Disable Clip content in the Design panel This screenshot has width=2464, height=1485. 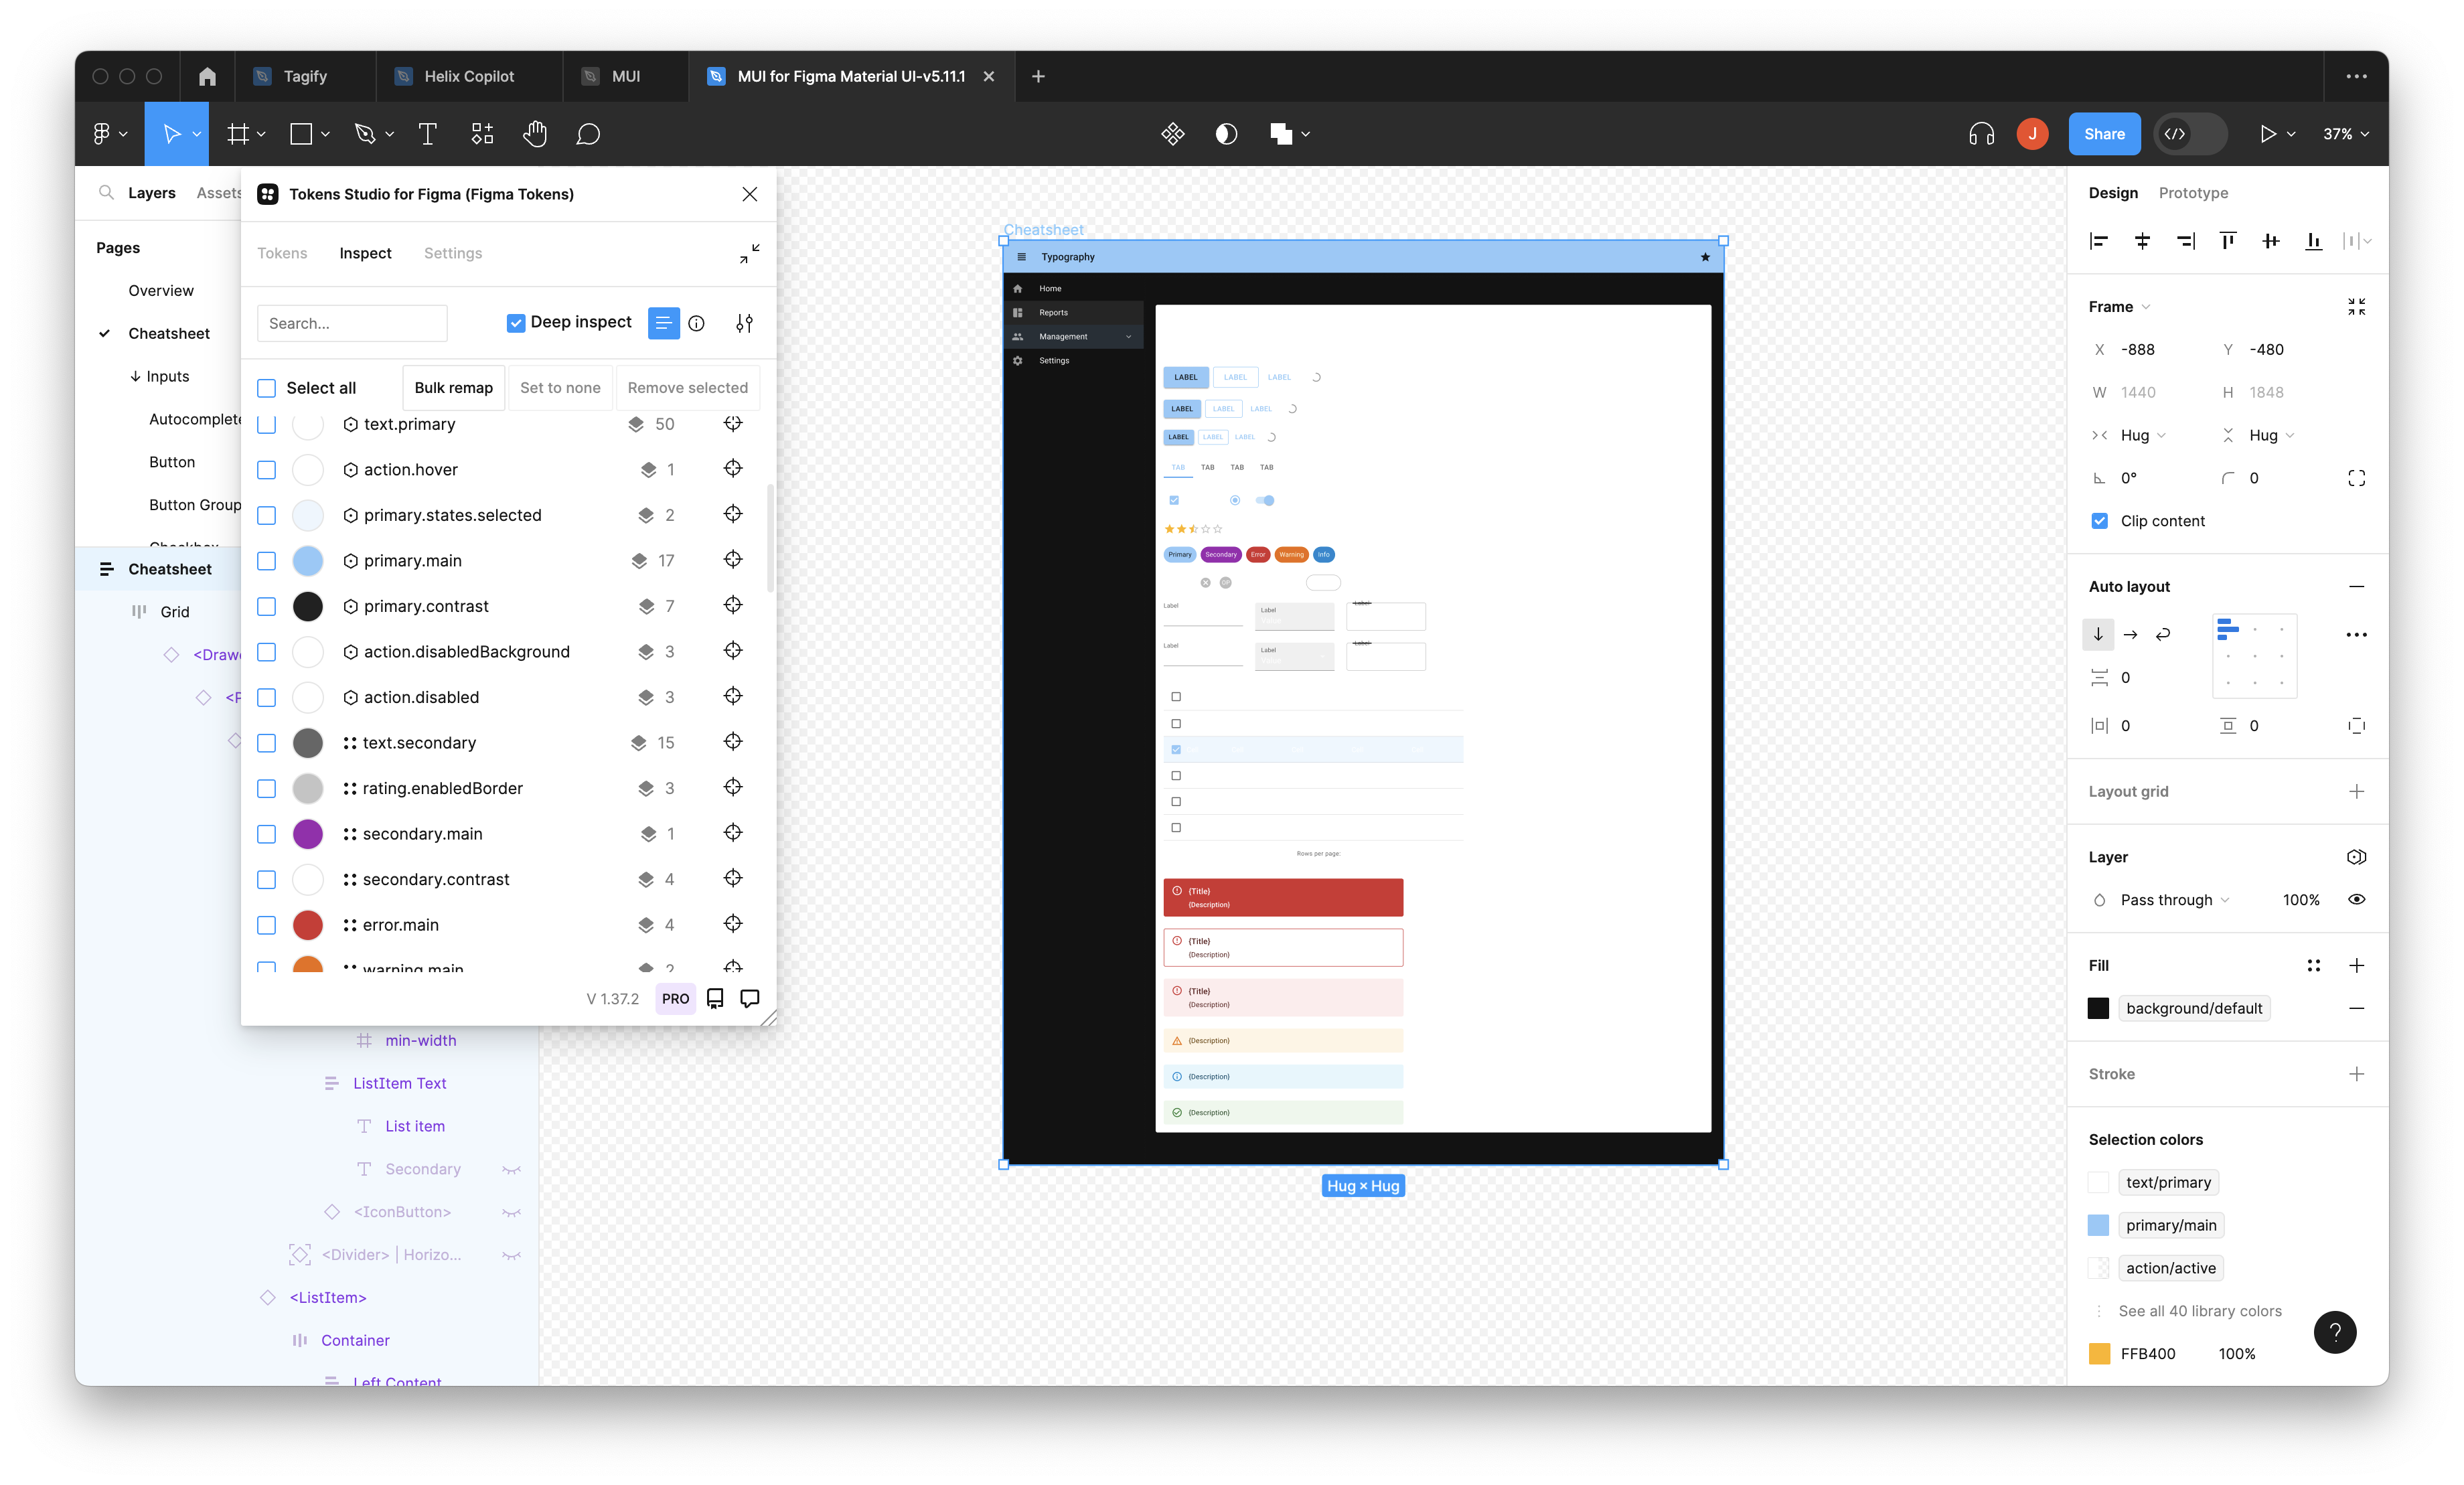pos(2100,520)
